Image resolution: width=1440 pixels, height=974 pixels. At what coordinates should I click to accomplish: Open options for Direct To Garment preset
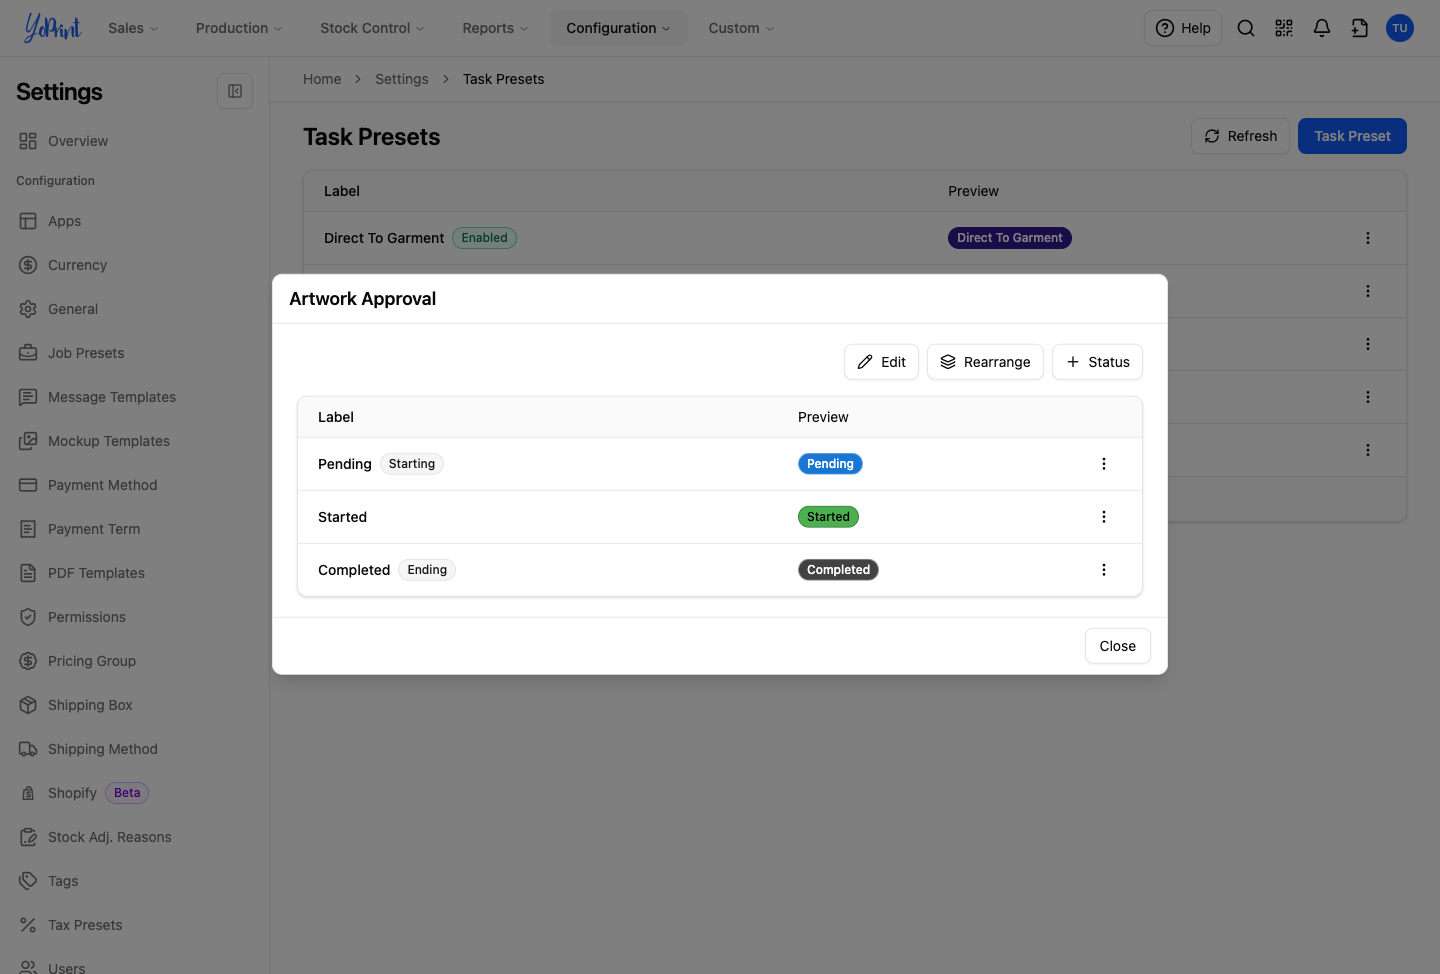tap(1368, 238)
